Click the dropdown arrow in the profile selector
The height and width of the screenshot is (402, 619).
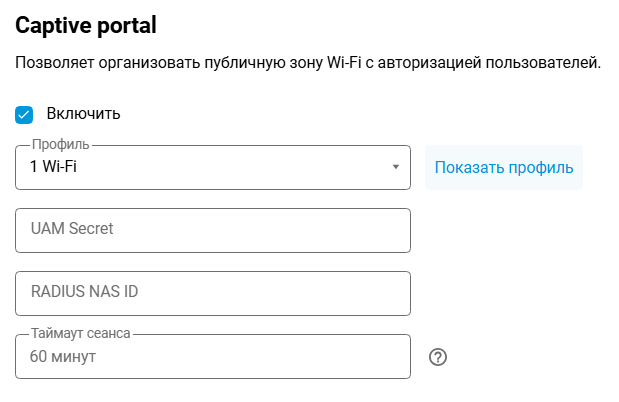click(396, 167)
